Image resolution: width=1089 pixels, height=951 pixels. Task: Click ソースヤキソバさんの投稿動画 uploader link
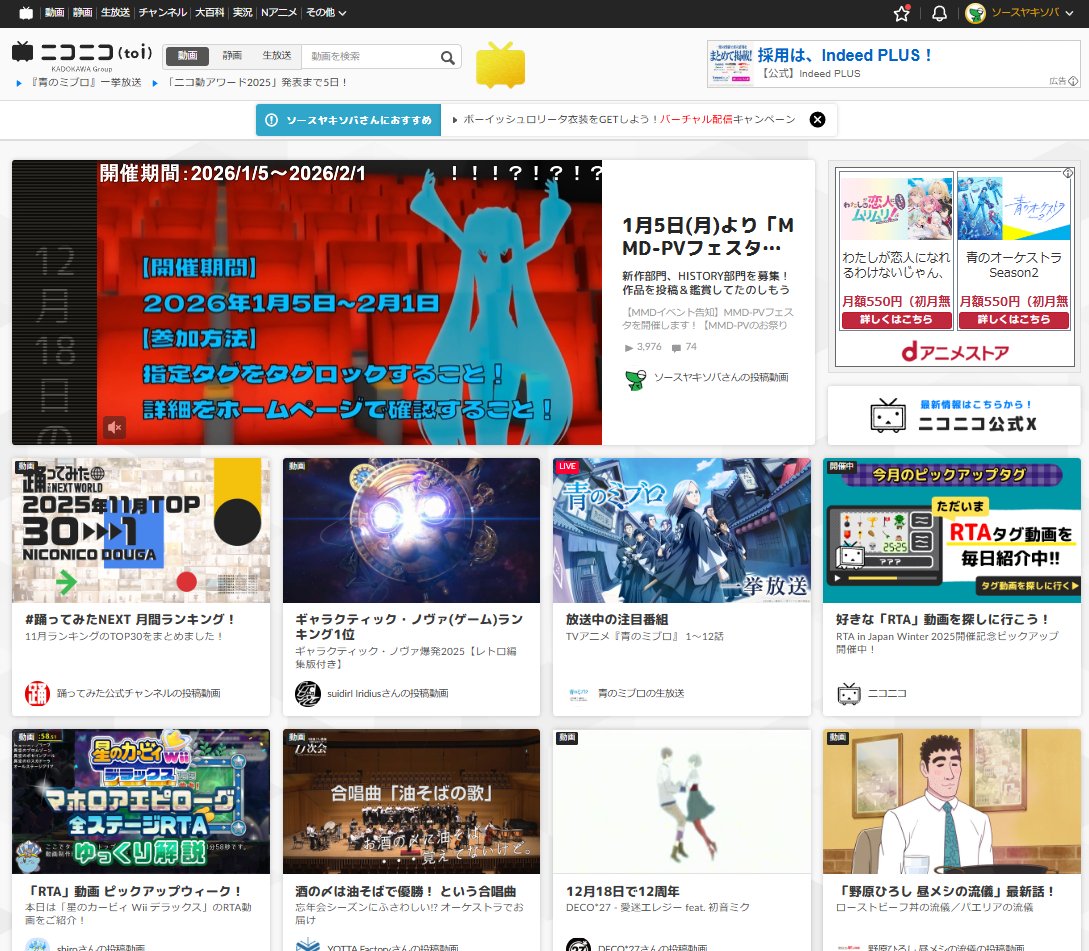721,377
